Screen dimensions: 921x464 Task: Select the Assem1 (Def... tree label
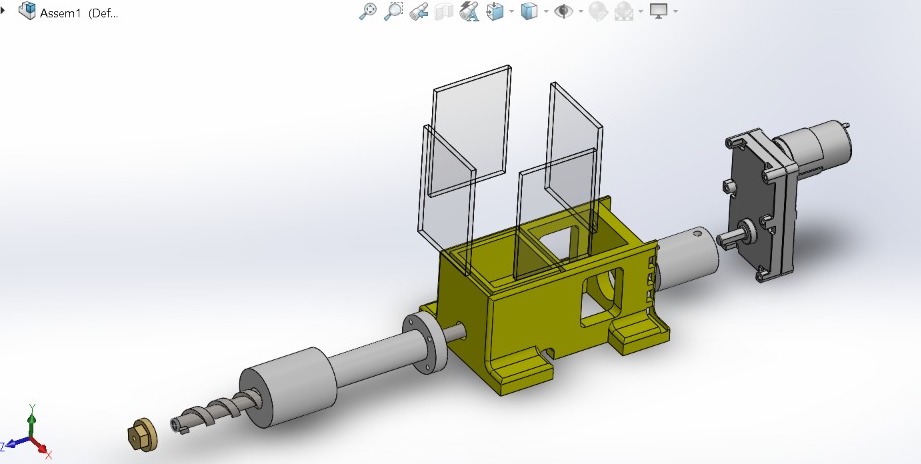coord(79,14)
